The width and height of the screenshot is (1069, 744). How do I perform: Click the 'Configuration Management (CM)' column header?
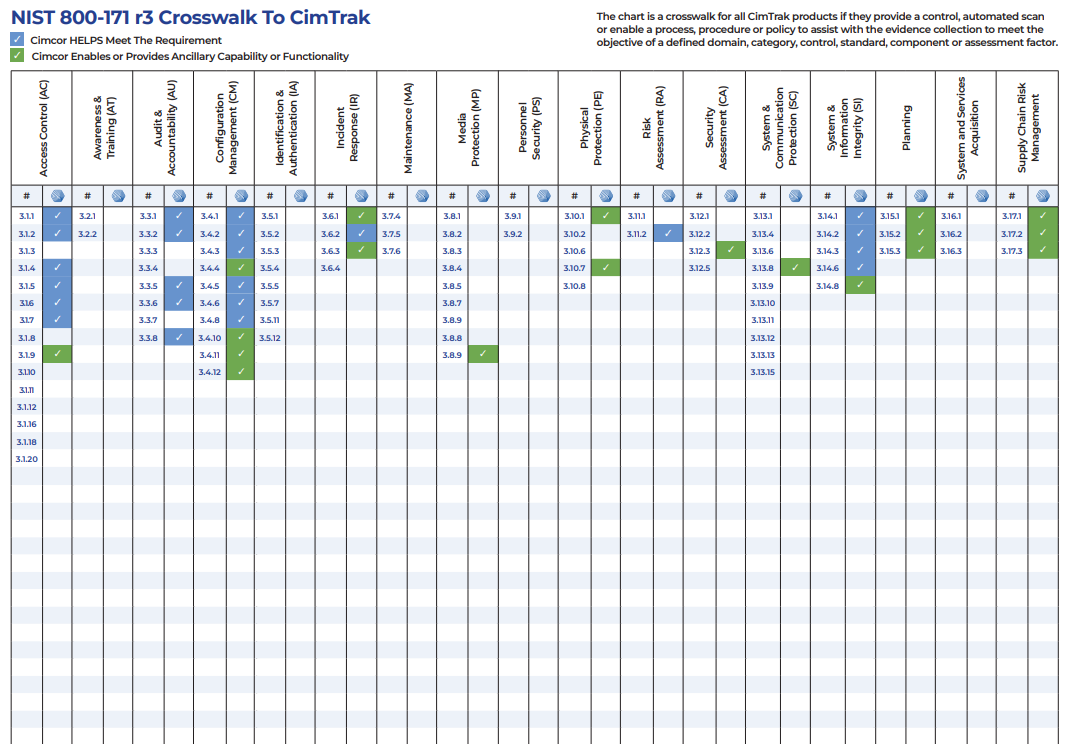pos(226,128)
